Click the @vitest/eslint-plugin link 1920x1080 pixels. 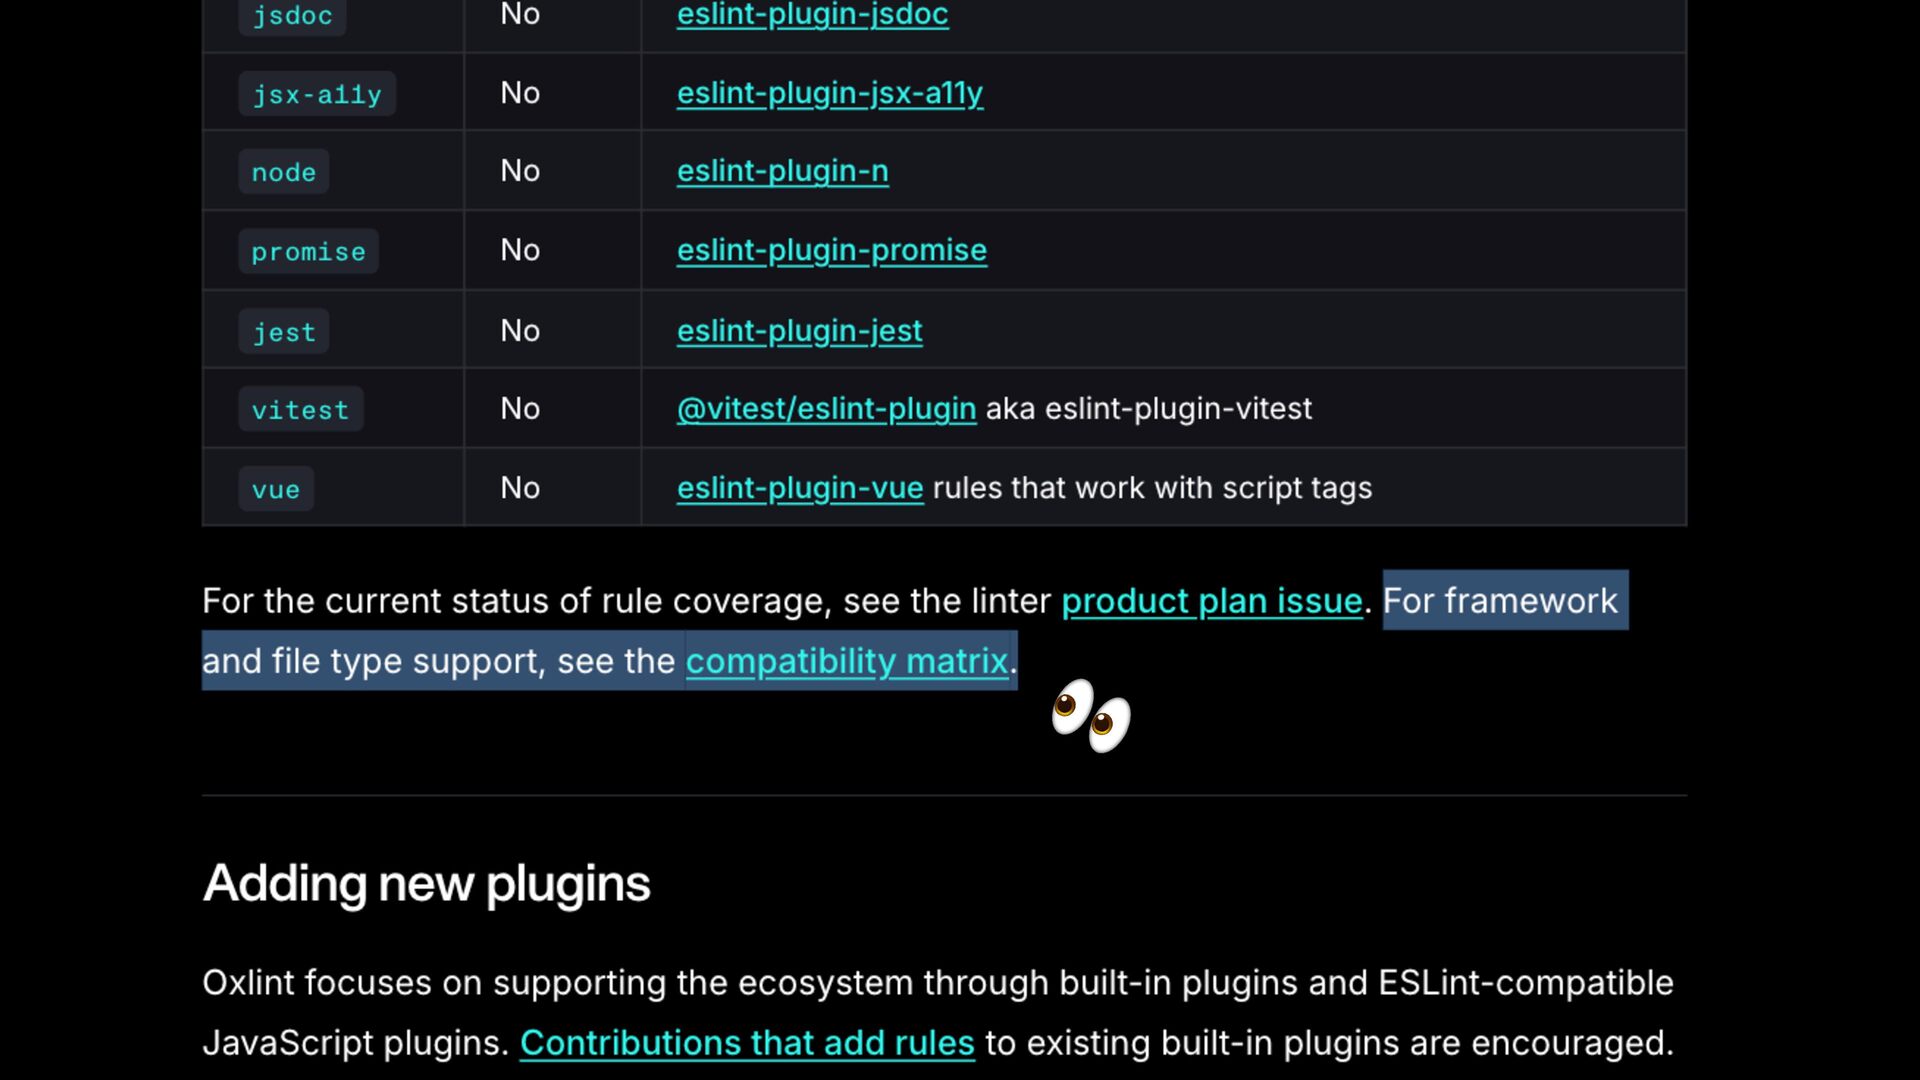[826, 409]
